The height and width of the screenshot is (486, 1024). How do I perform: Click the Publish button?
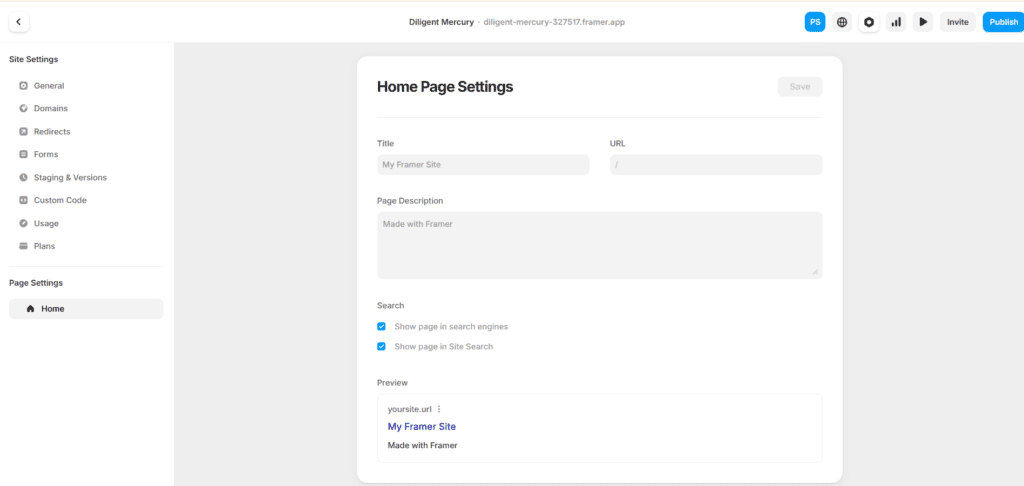(x=1003, y=22)
